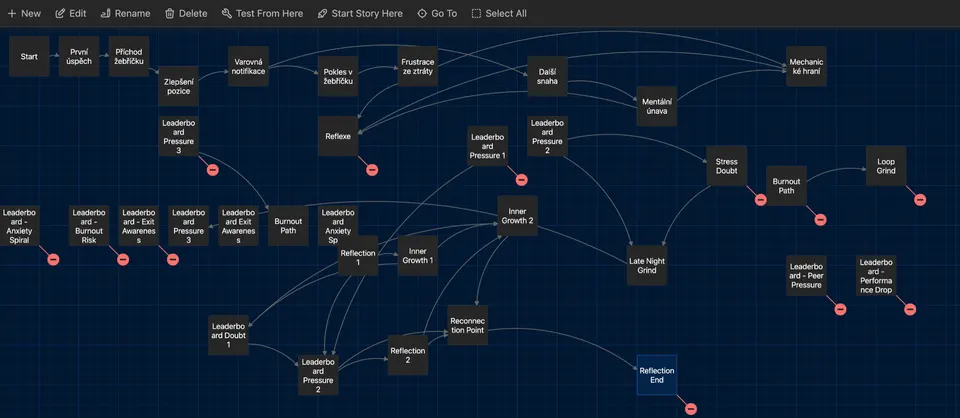Click the broken-link marker below Reflexe
This screenshot has height=418, width=960.
click(372, 170)
